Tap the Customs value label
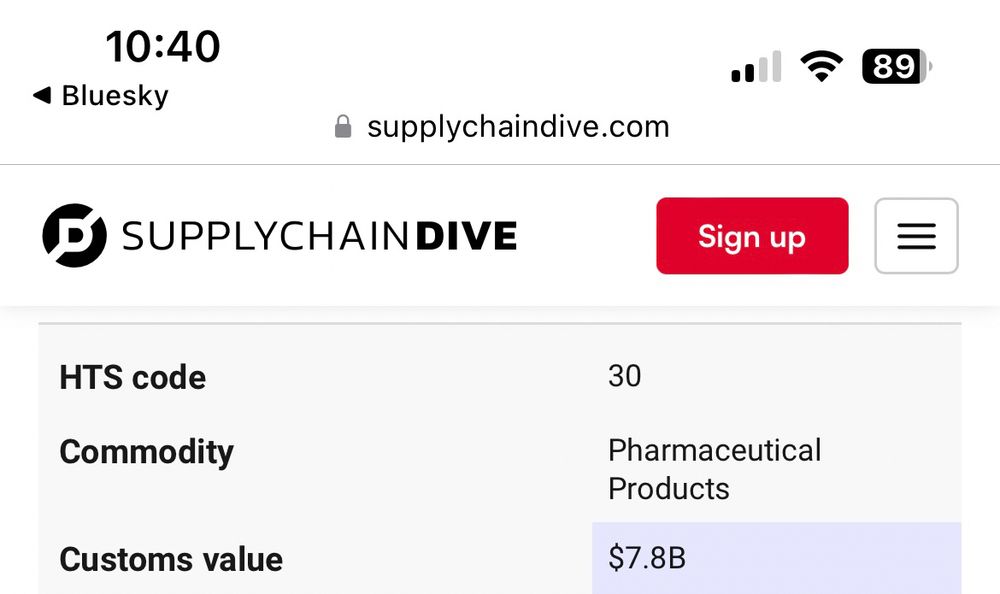Screen dimensions: 1000x594 click(171, 559)
